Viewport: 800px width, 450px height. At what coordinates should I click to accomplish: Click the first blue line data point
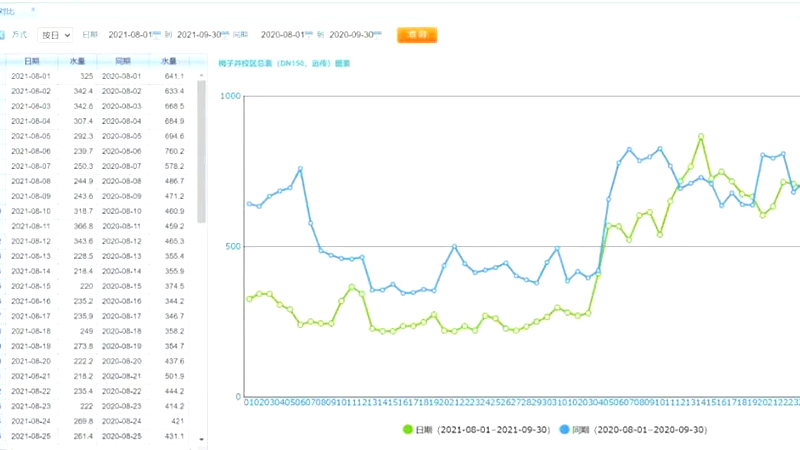coord(249,204)
